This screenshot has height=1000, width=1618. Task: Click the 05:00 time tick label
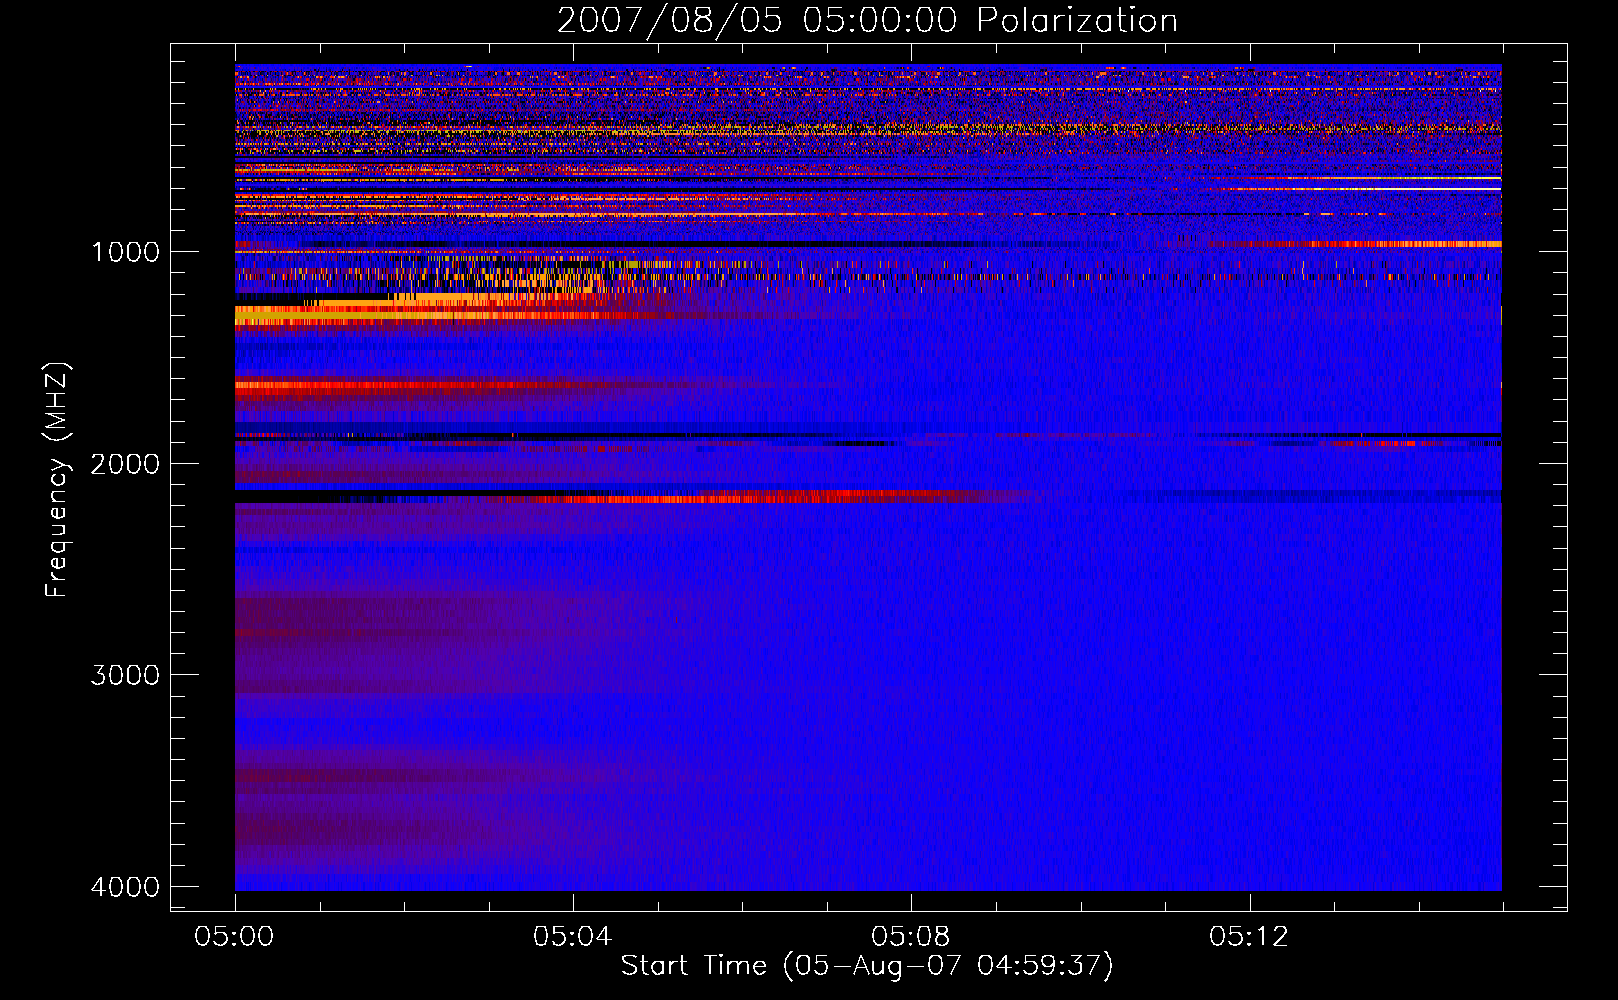point(235,937)
